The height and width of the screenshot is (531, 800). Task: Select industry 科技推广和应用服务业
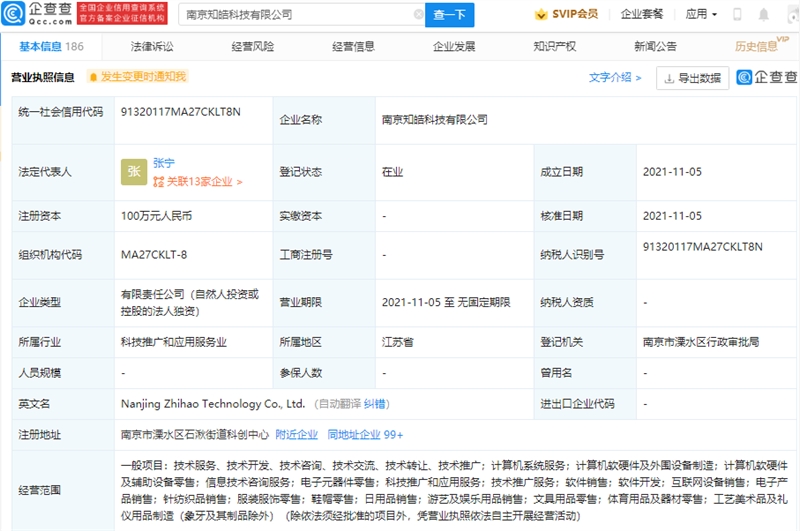[x=174, y=342]
